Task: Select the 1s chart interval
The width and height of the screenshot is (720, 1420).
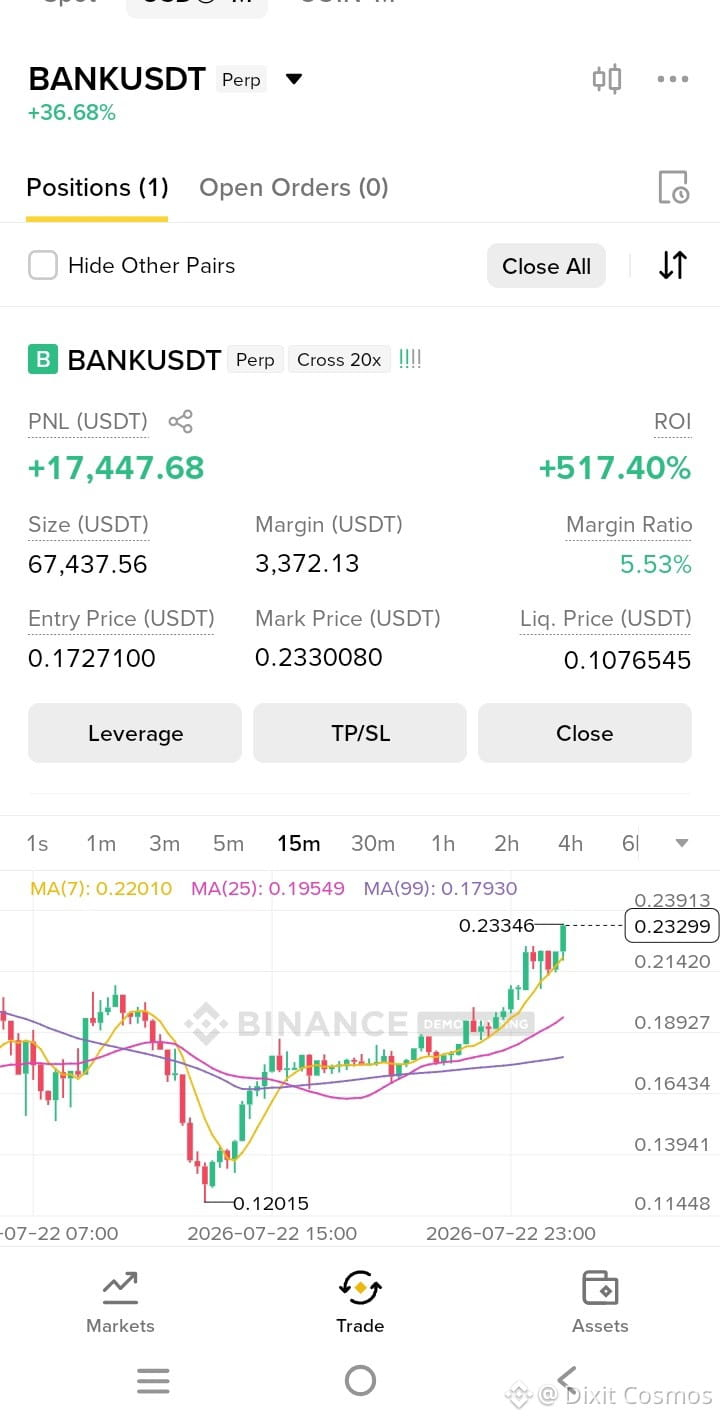Action: (37, 843)
